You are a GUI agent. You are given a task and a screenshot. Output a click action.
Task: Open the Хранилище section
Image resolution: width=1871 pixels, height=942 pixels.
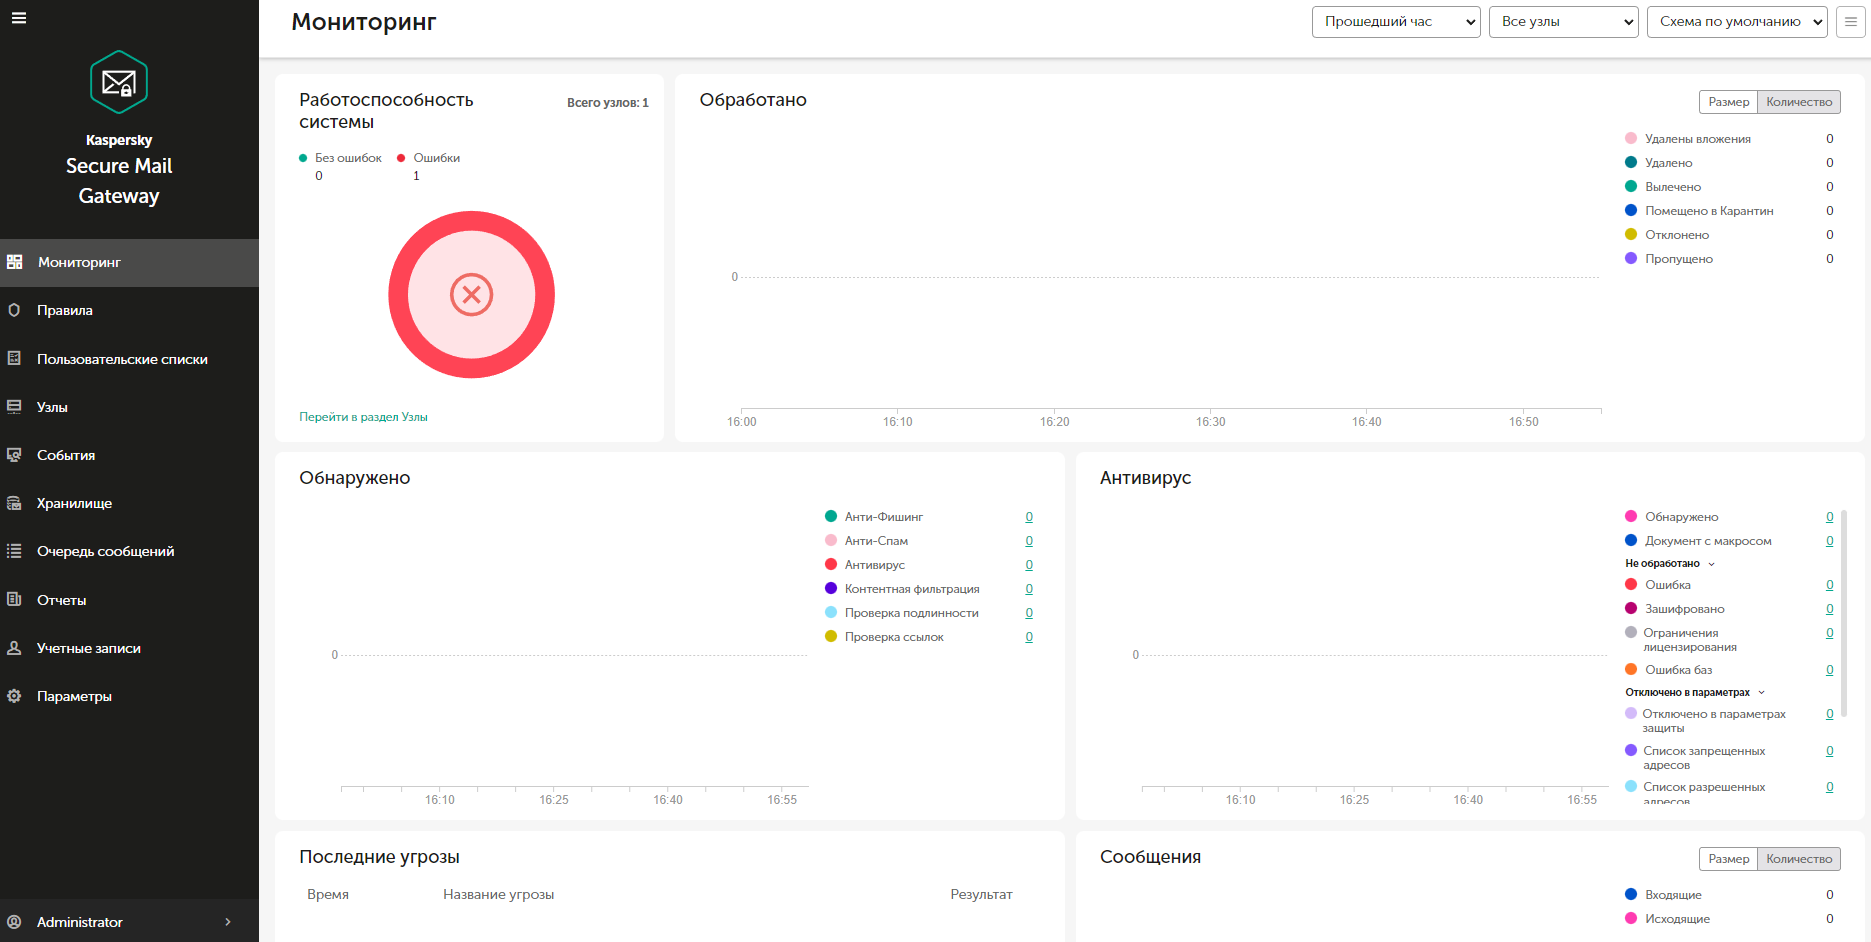(129, 503)
